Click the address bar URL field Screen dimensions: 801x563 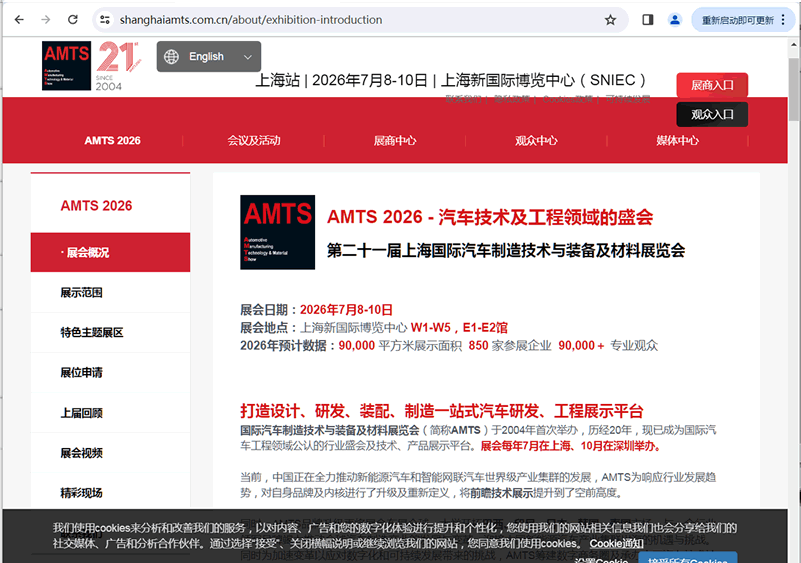(350, 19)
